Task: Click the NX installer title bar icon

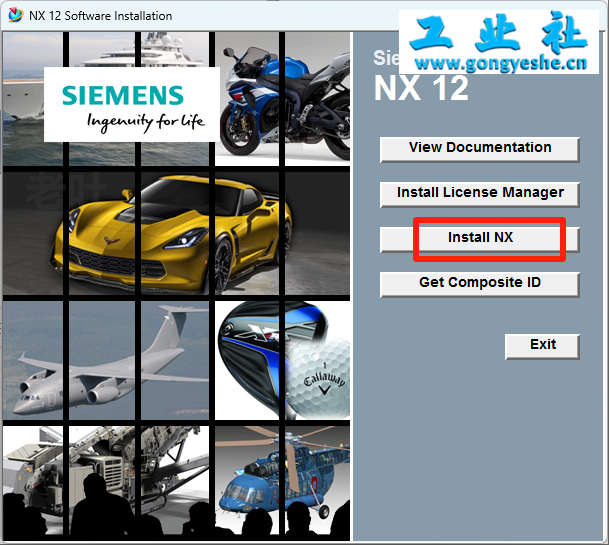Action: pyautogui.click(x=15, y=15)
